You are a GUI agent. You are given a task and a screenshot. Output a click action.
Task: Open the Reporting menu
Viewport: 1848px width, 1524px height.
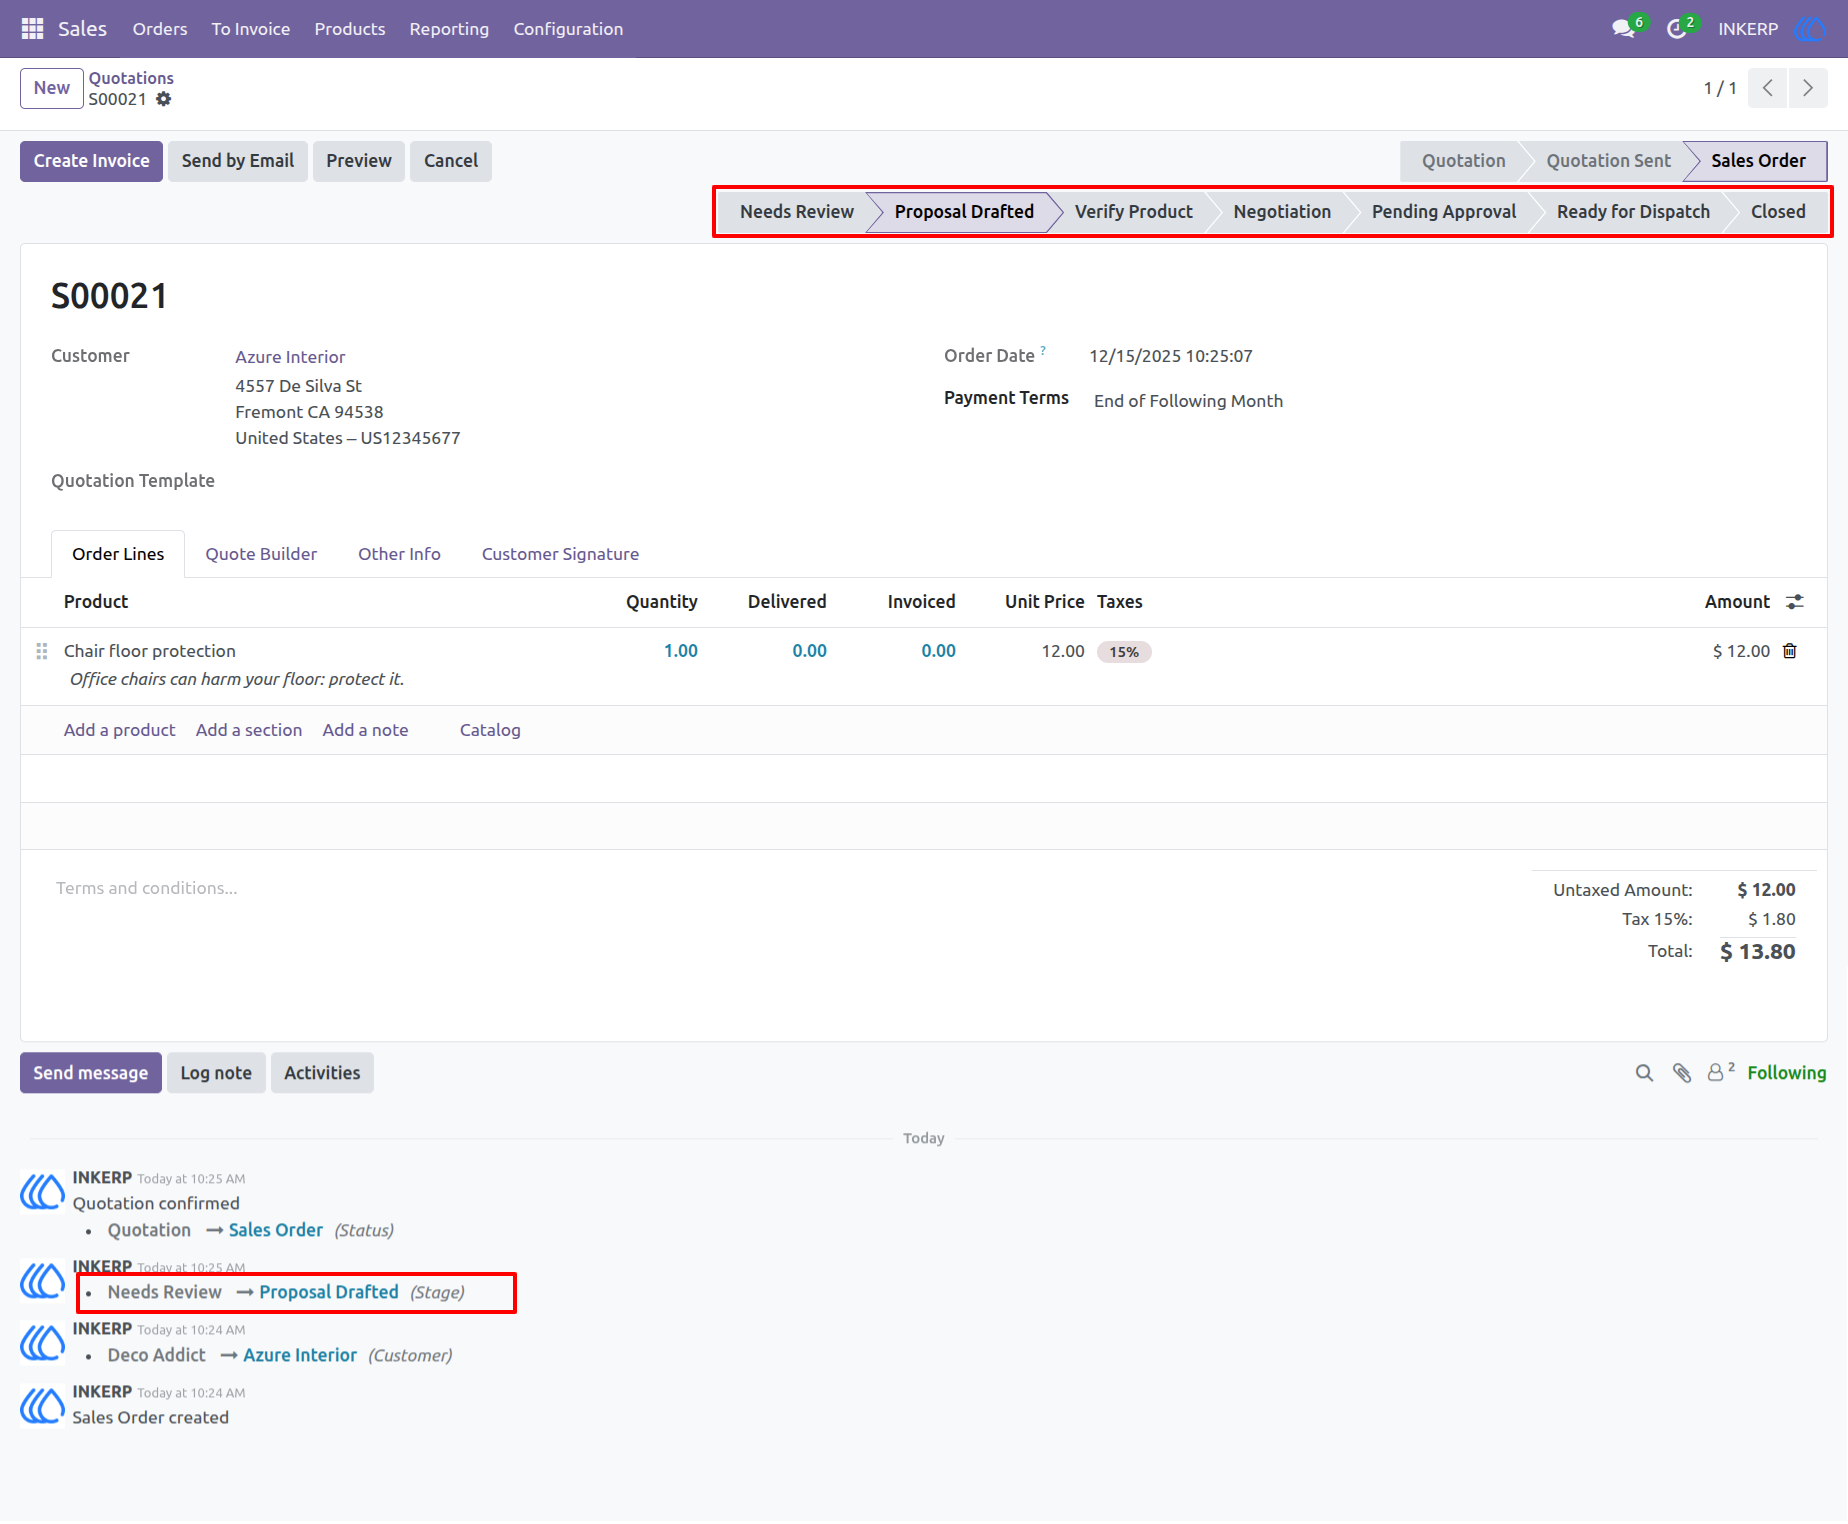pyautogui.click(x=449, y=29)
